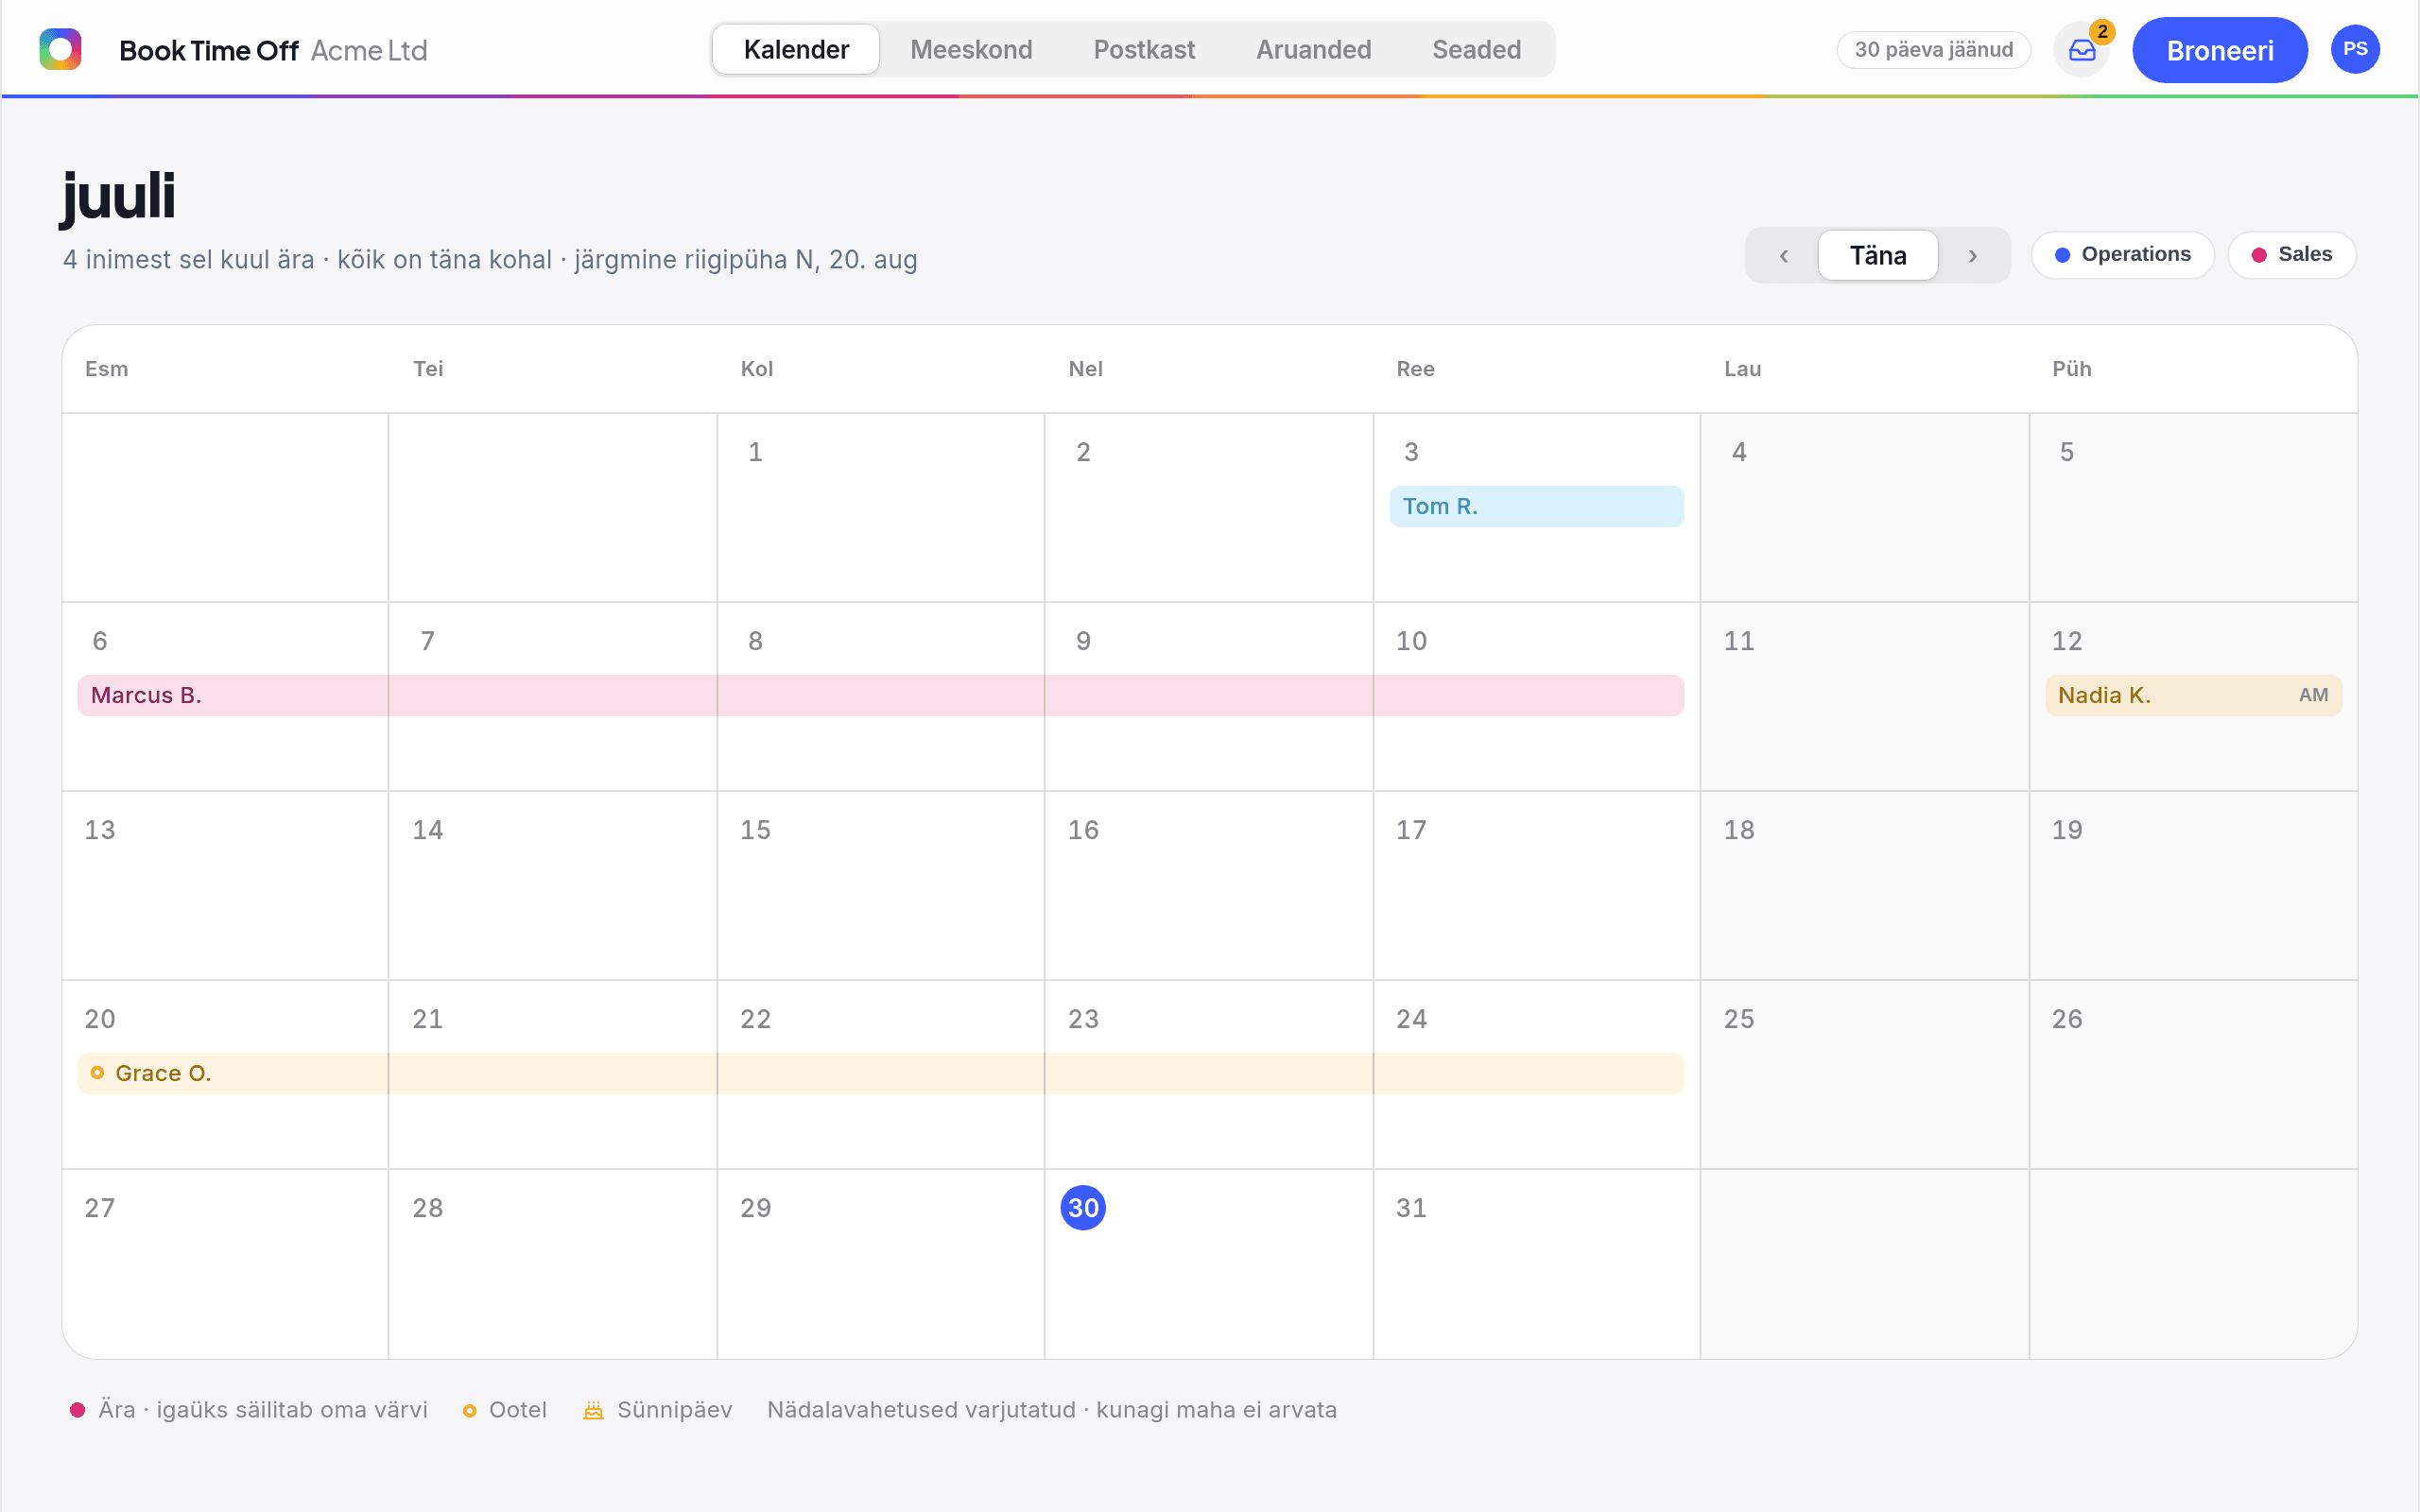Click the month summary subtitle text

click(490, 260)
